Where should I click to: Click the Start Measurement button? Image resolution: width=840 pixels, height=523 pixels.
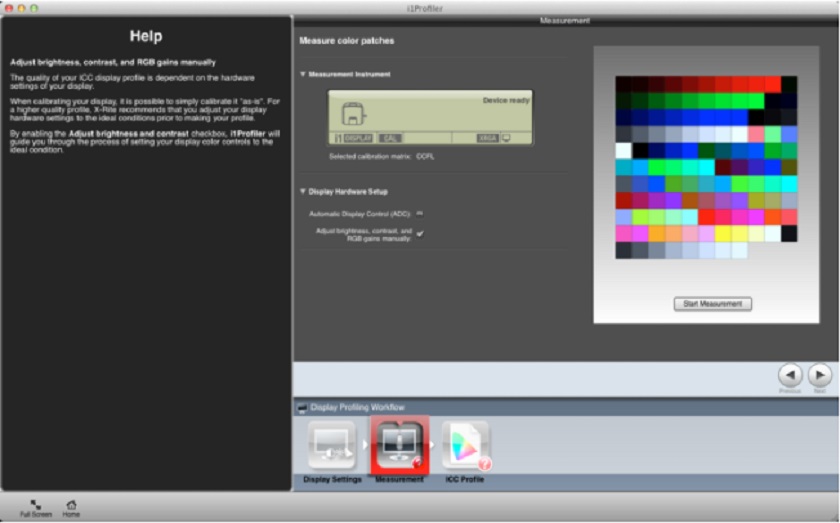[712, 304]
